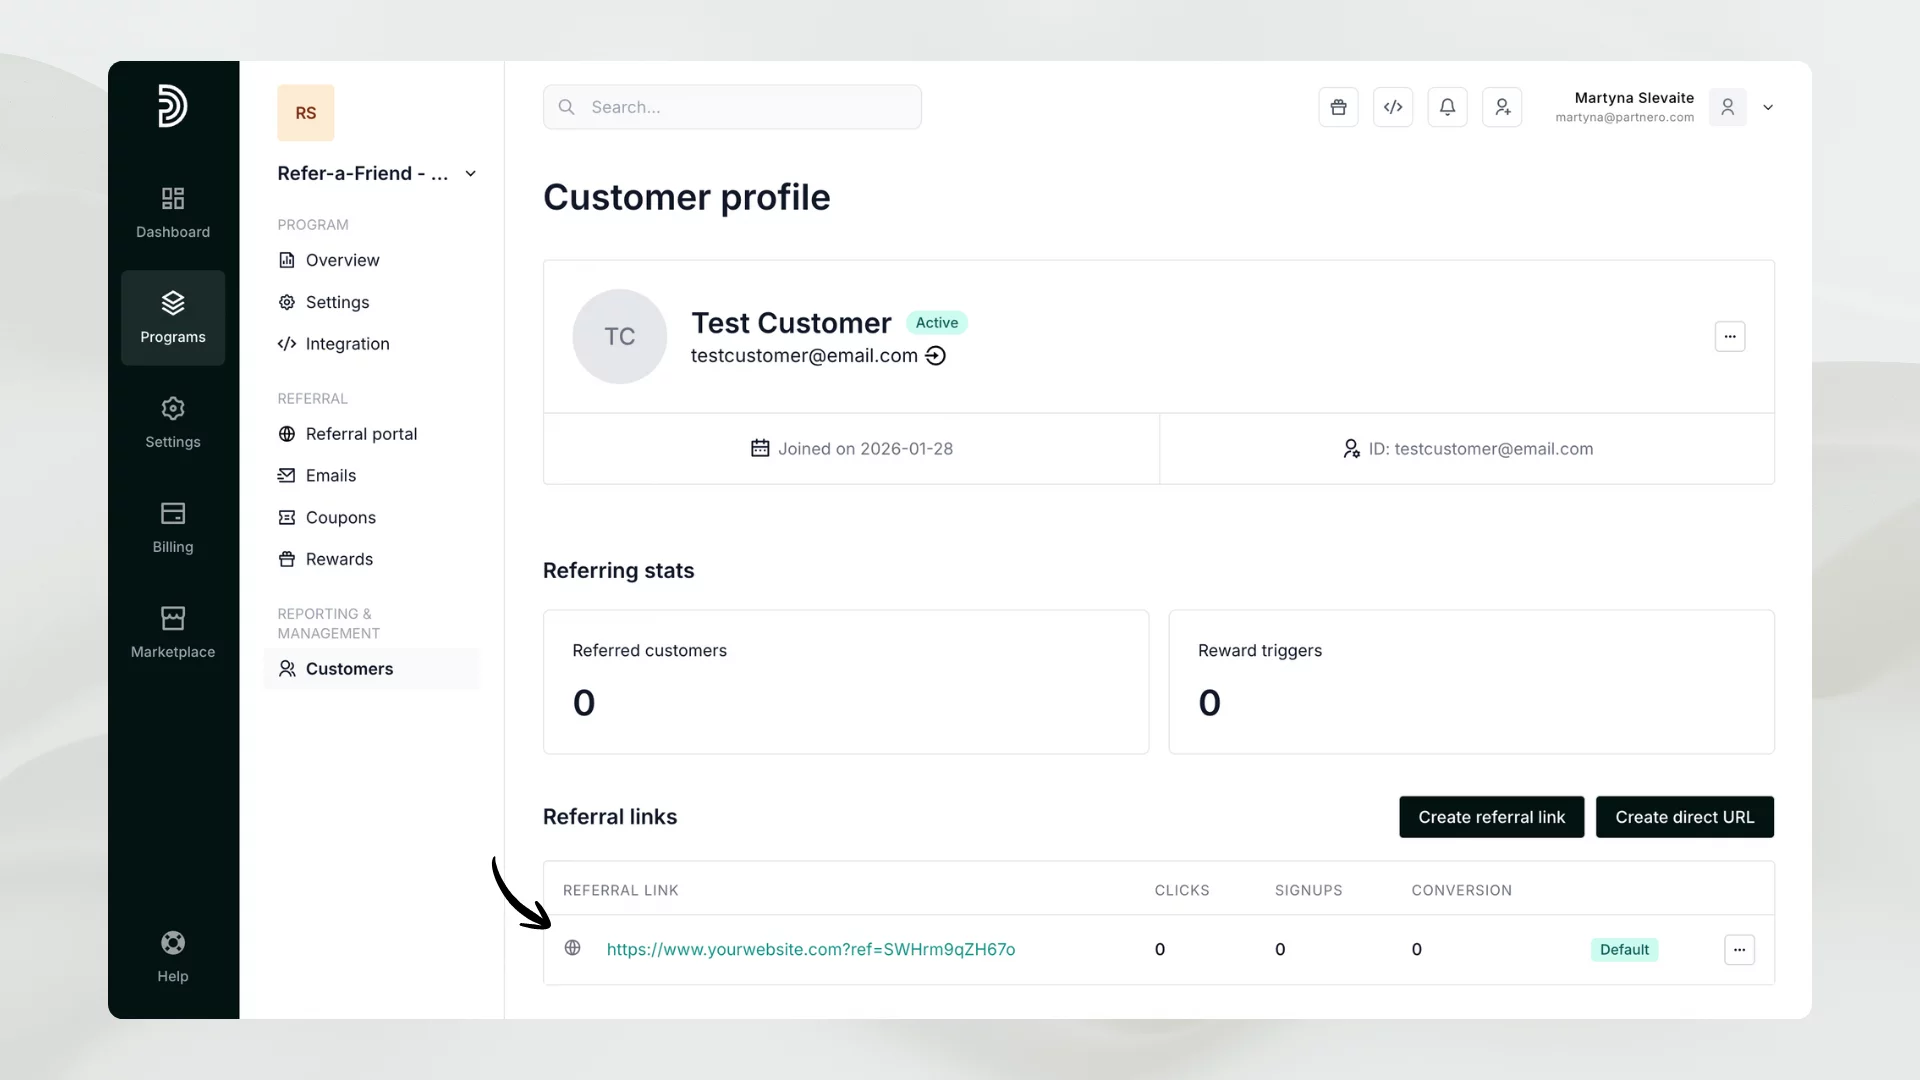Open customer profile three-dot options menu

(x=1729, y=336)
